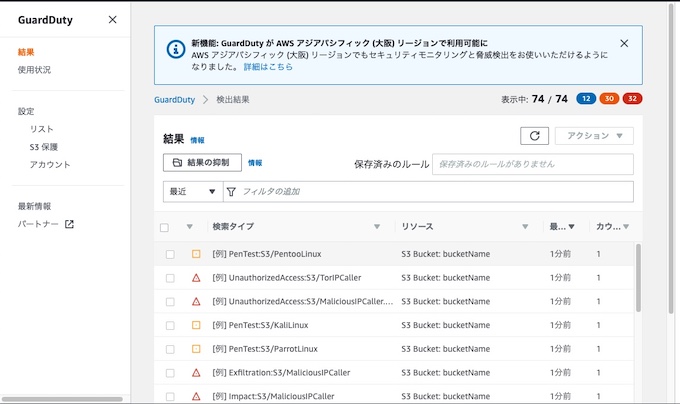Click the severity icon for Exfiltration:S3/MaliciousIPCaller
Image resolution: width=680 pixels, height=404 pixels.
(x=196, y=373)
